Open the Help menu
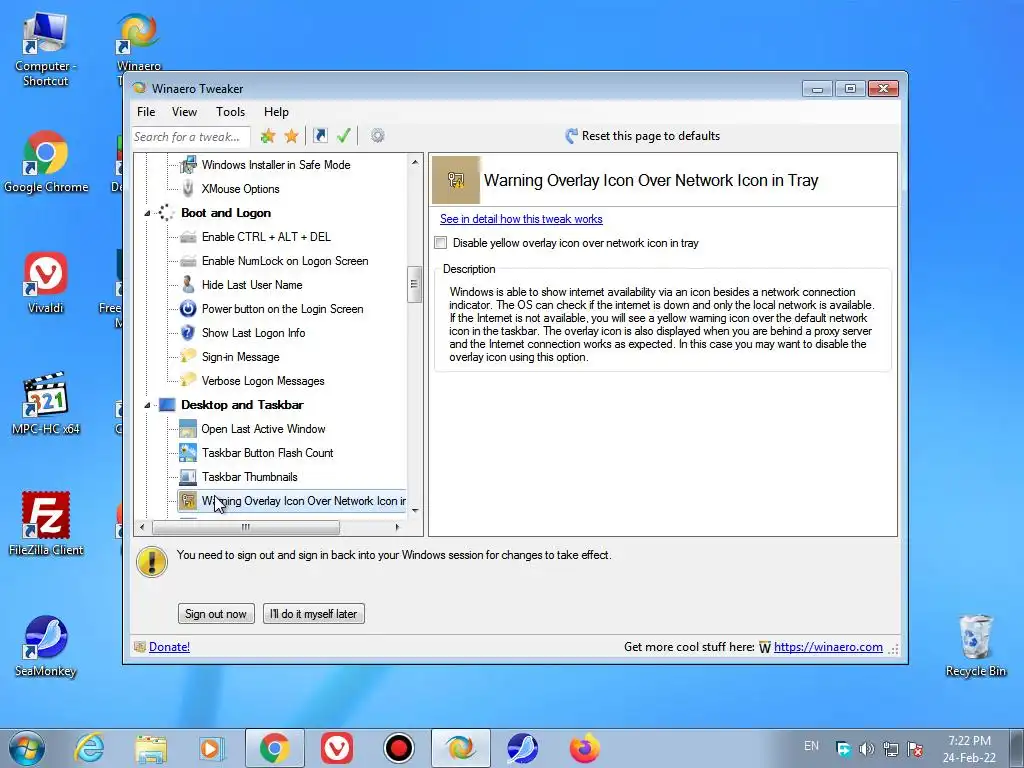The image size is (1024, 768). tap(276, 112)
